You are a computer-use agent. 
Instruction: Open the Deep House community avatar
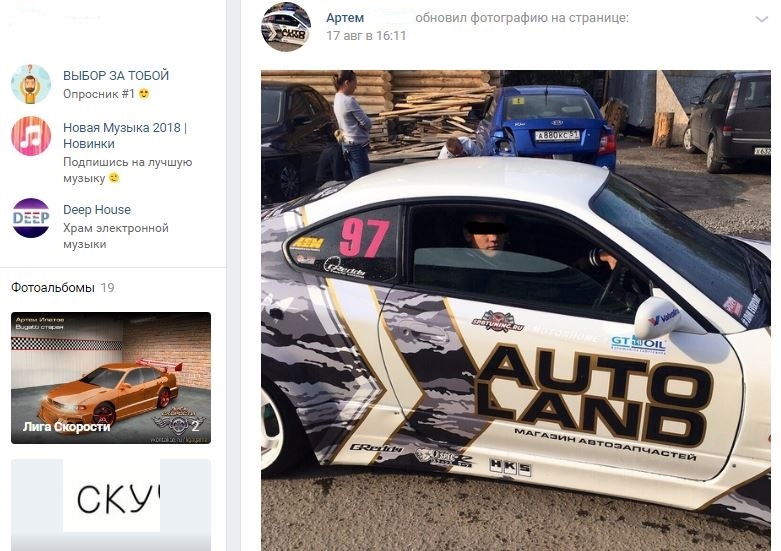click(x=31, y=218)
